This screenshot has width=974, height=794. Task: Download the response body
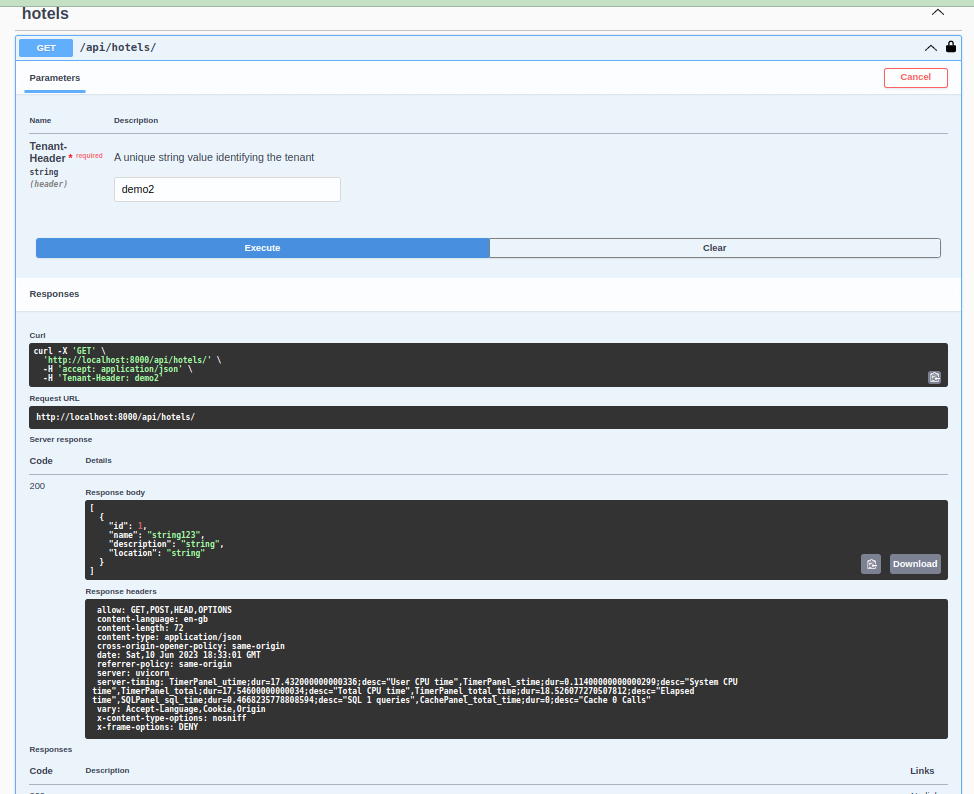click(914, 563)
